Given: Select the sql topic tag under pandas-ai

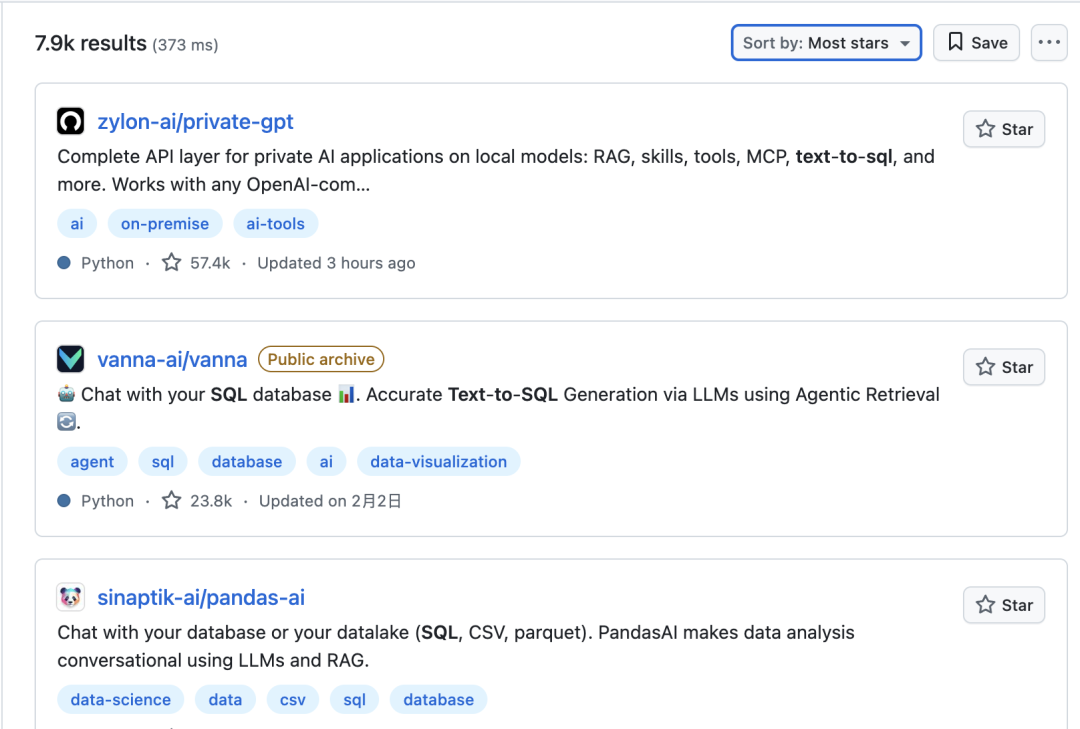Looking at the screenshot, I should coord(355,699).
